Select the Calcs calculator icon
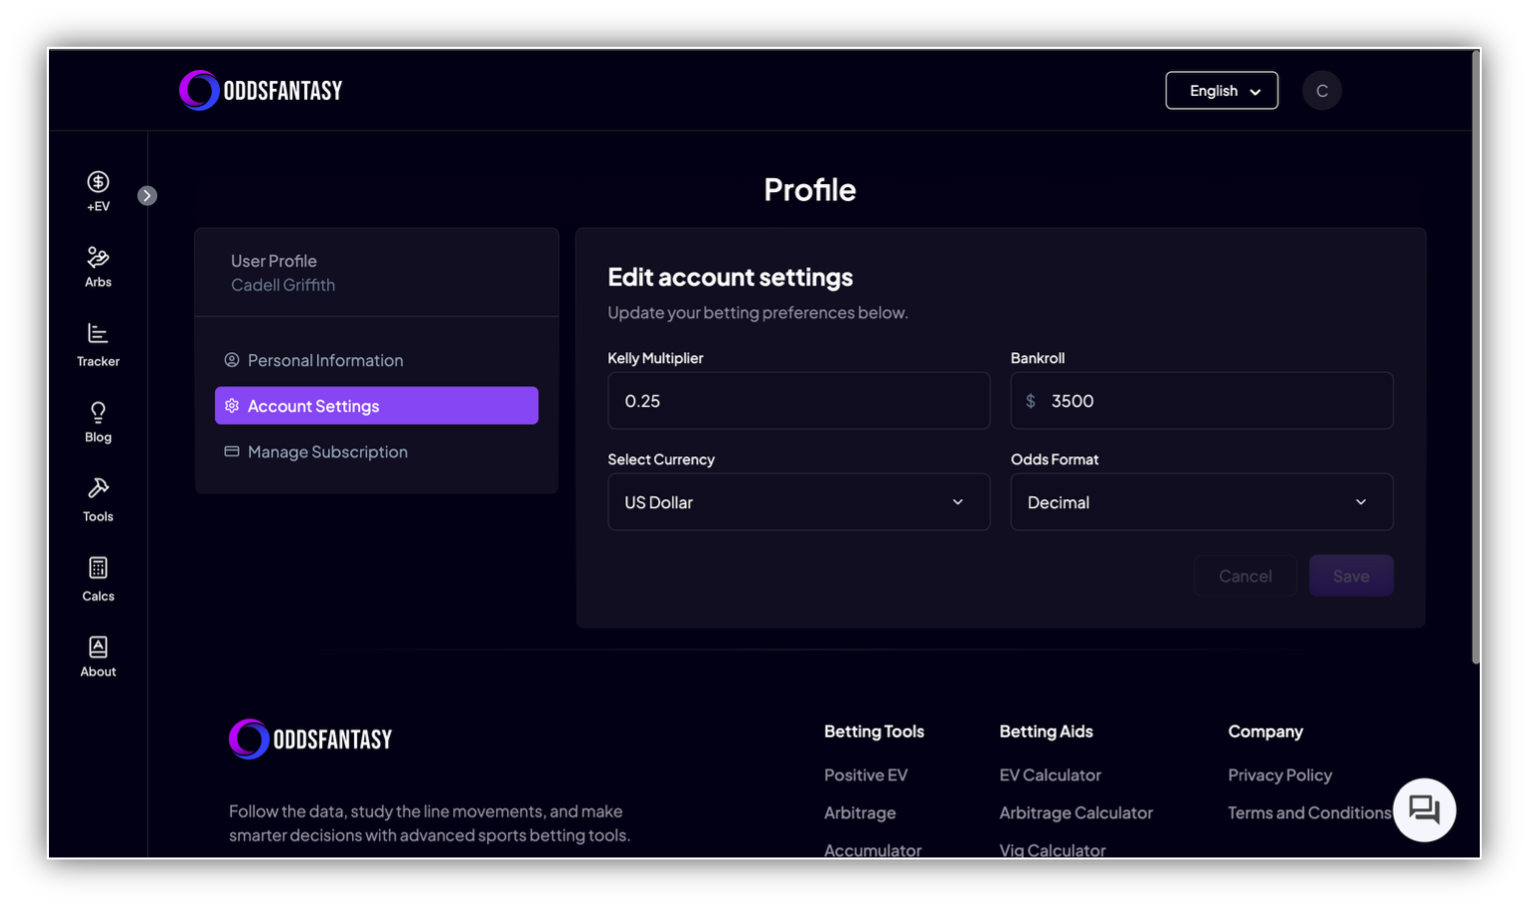The image size is (1530, 910). tap(97, 578)
